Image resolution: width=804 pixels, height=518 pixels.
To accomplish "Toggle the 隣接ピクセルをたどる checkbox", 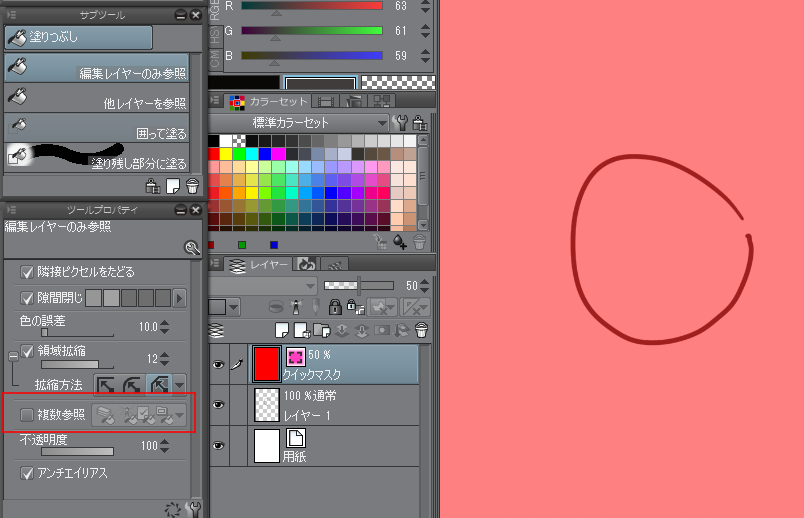I will coord(27,272).
